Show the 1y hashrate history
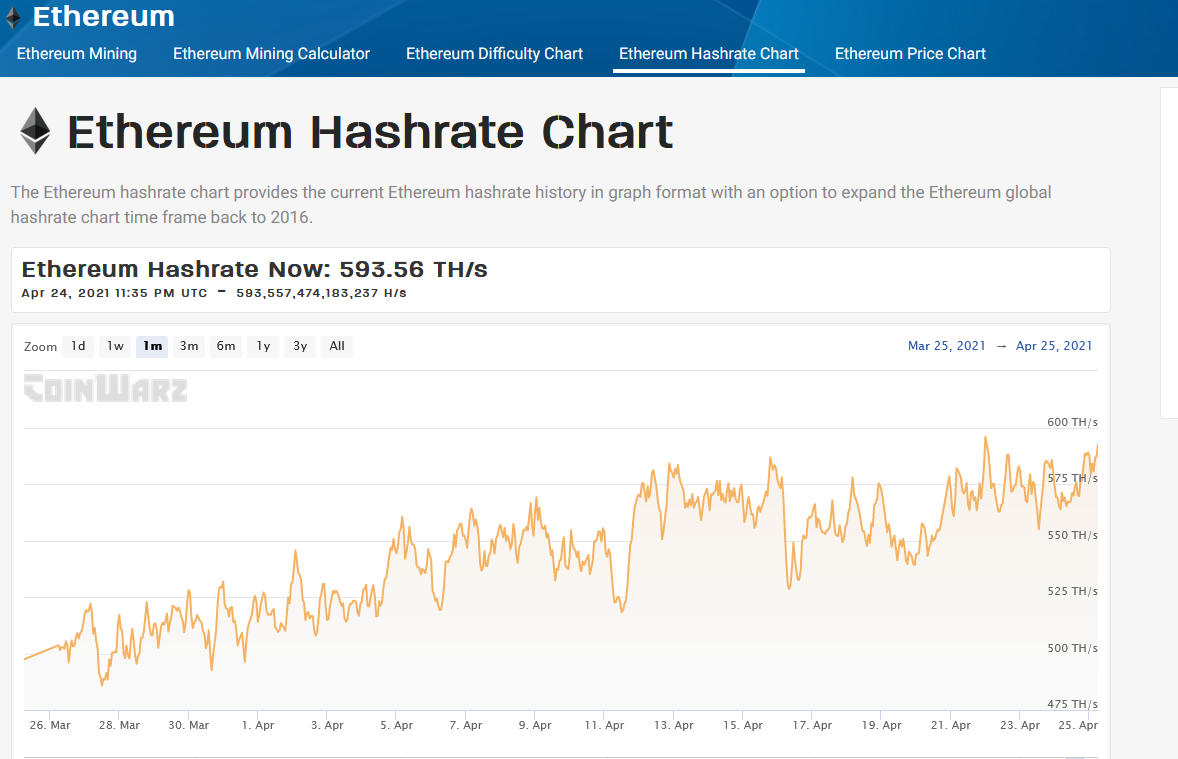This screenshot has height=759, width=1178. click(x=263, y=346)
